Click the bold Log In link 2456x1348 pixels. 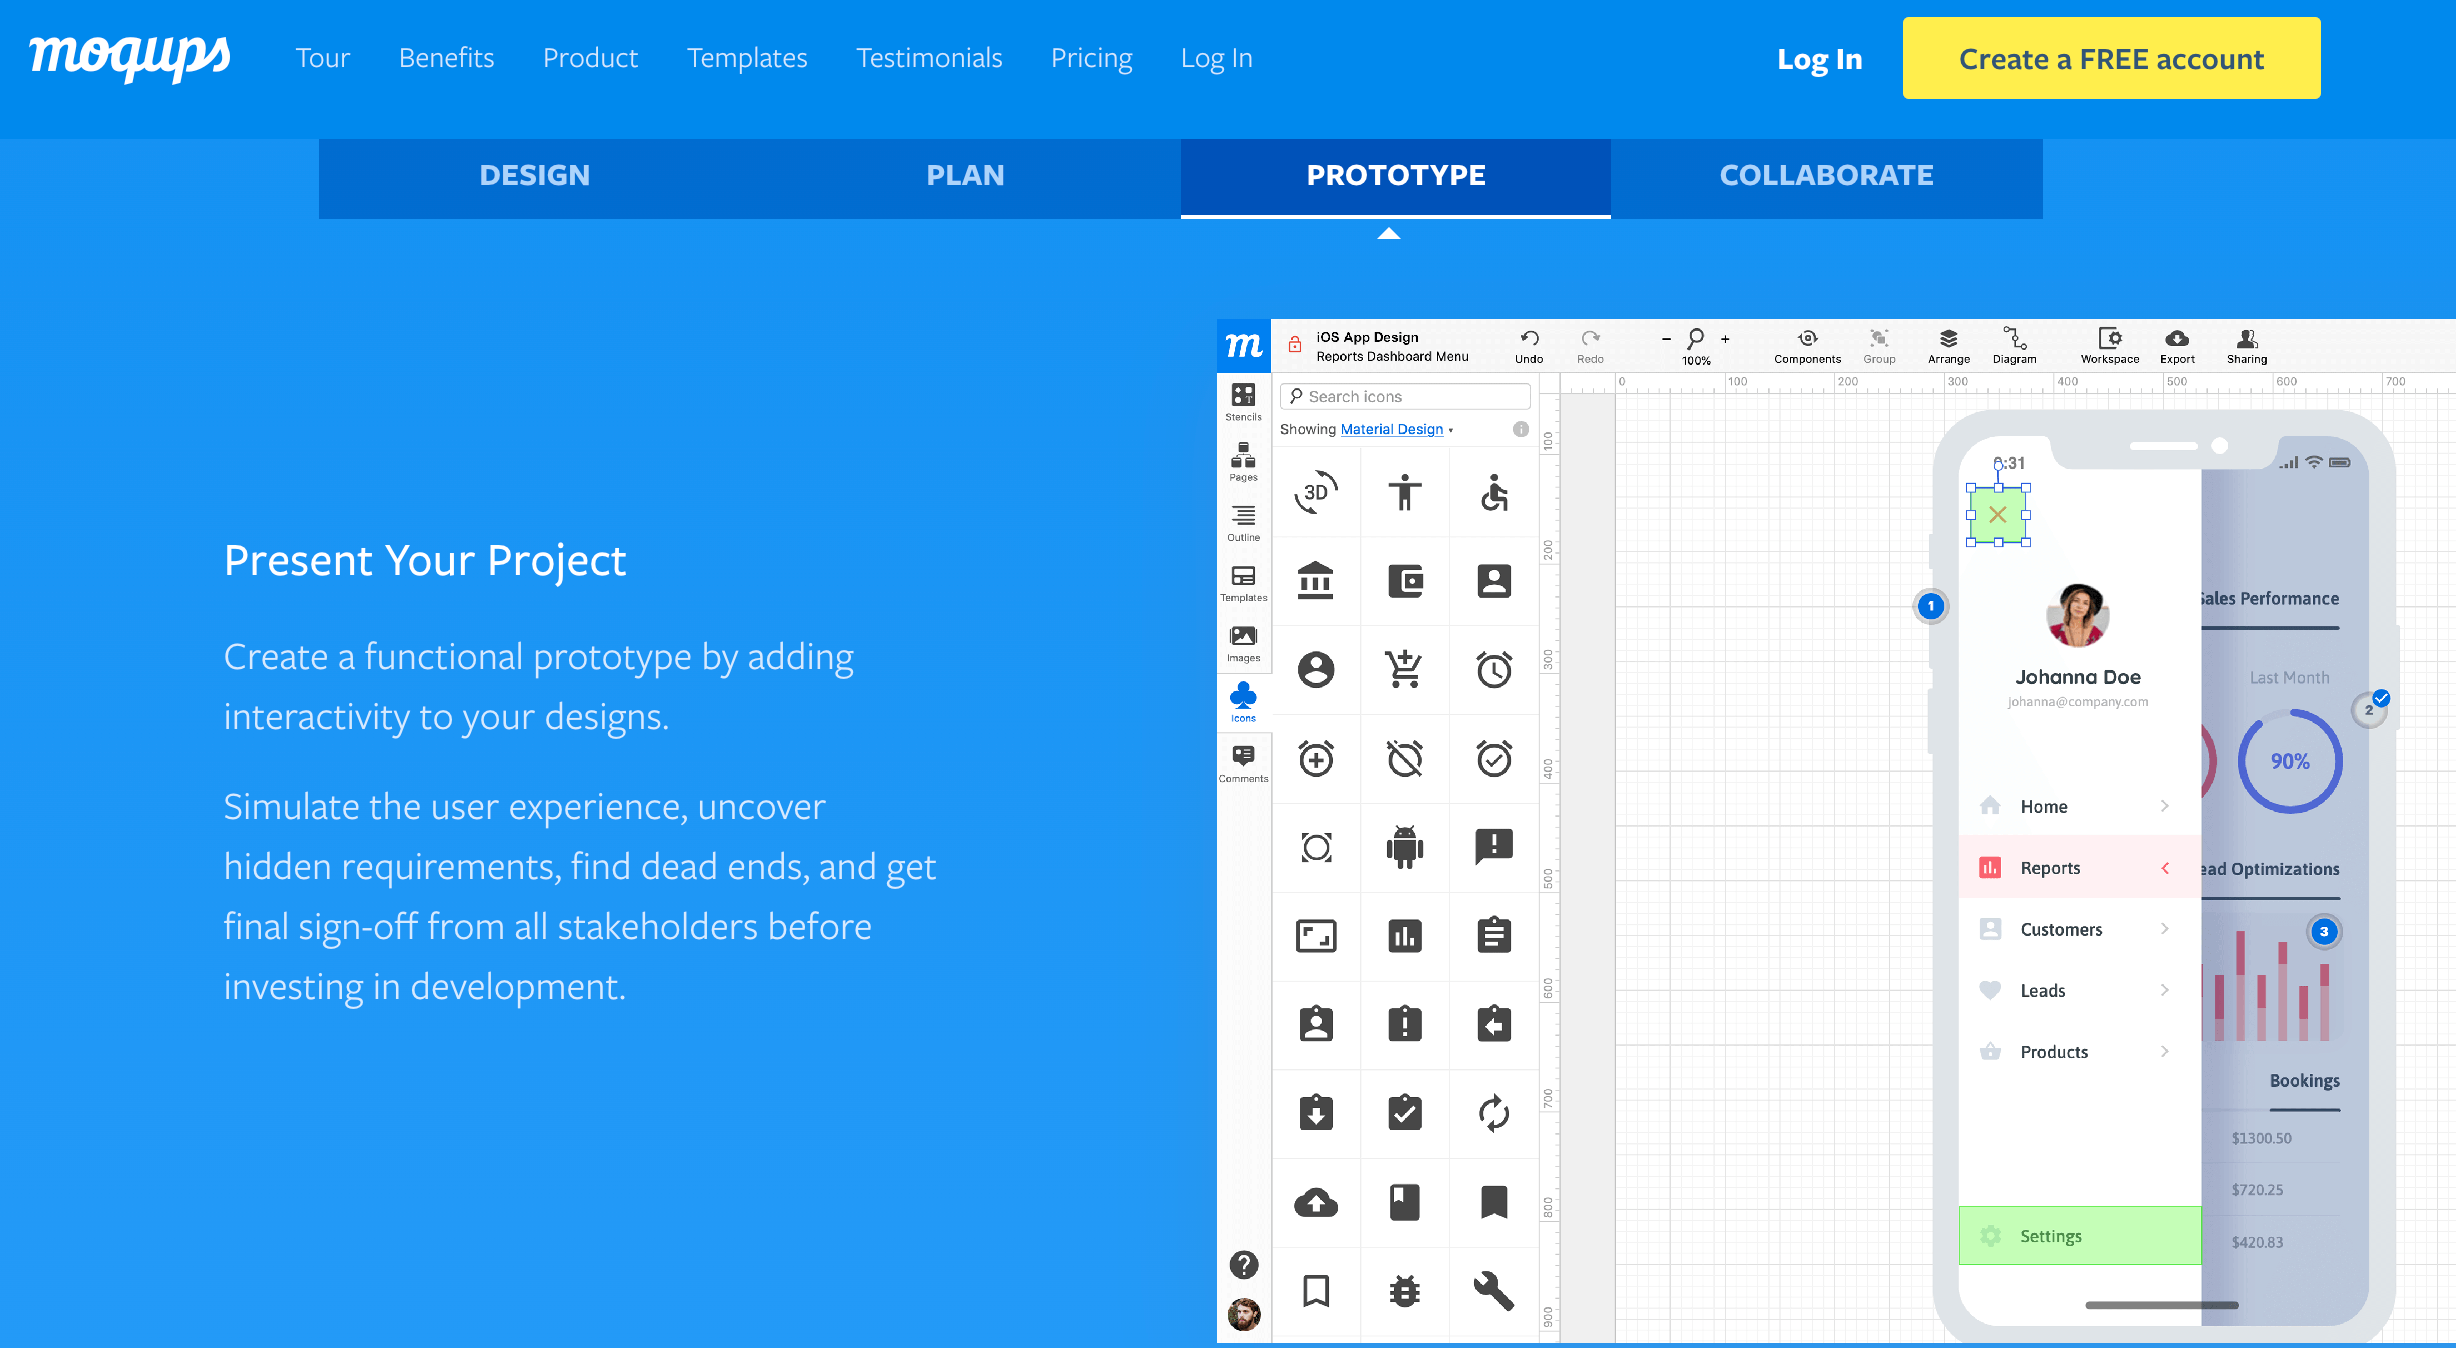1819,59
